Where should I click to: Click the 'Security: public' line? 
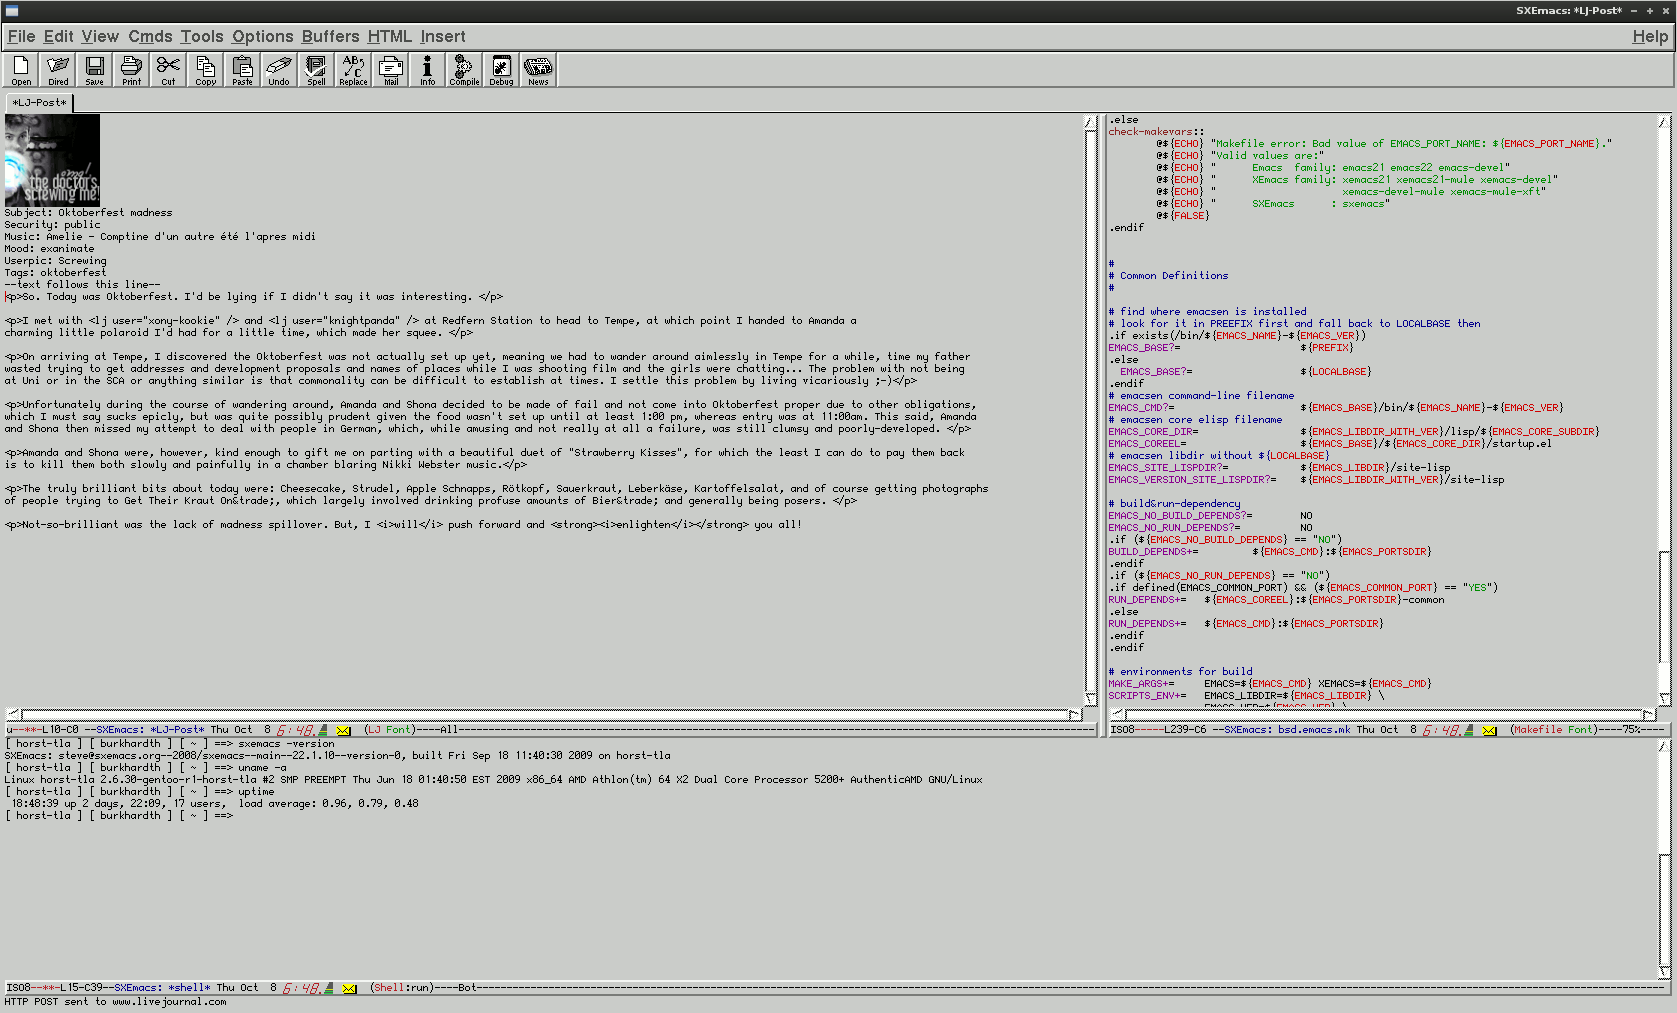[x=52, y=224]
